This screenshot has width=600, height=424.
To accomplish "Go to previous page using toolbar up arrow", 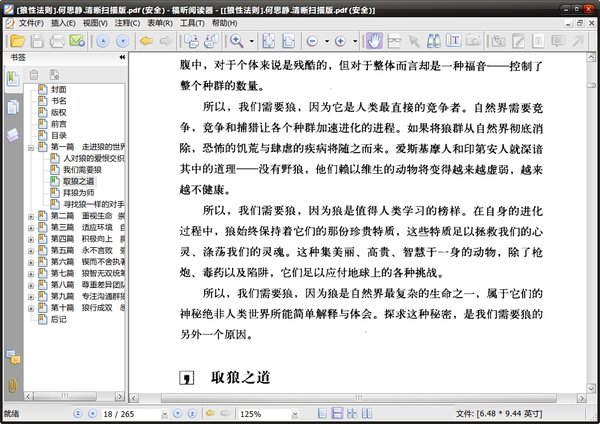I will coord(103,41).
